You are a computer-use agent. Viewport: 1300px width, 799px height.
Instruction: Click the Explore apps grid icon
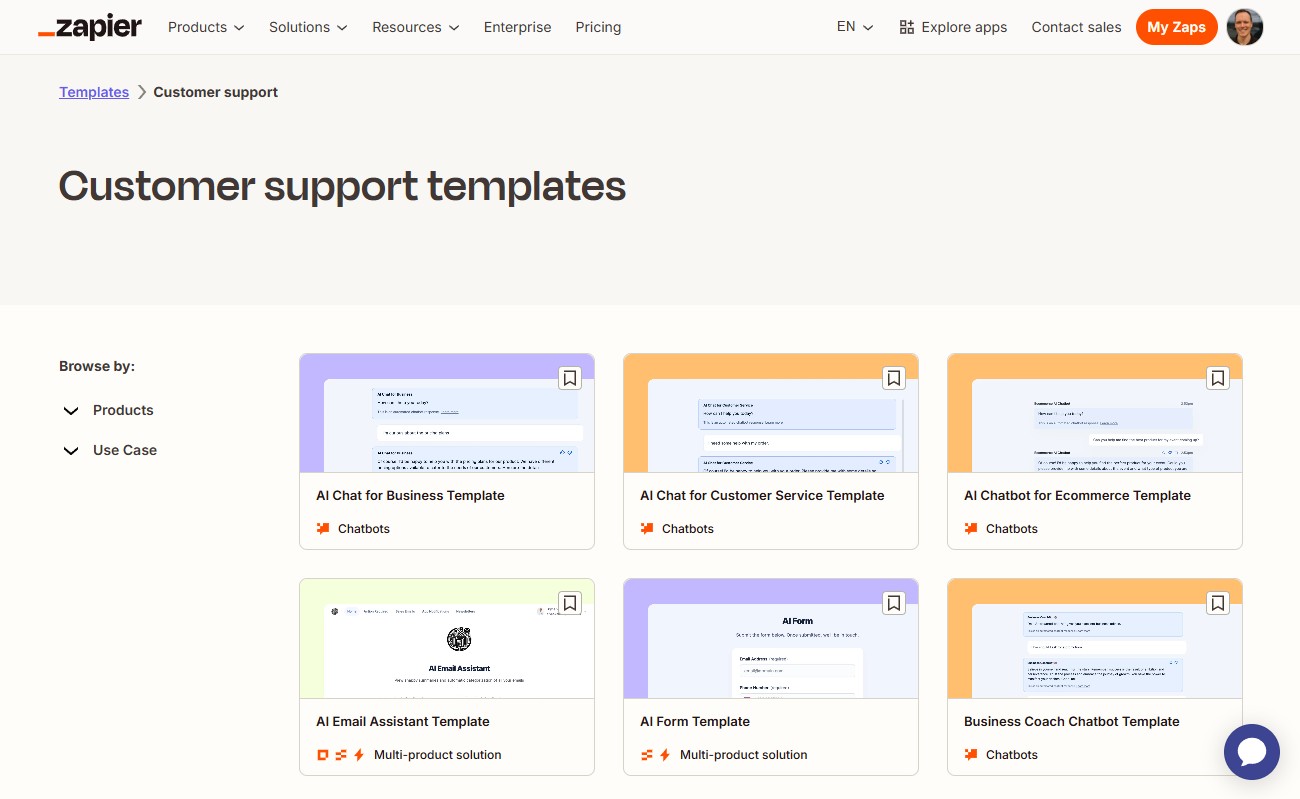905,26
